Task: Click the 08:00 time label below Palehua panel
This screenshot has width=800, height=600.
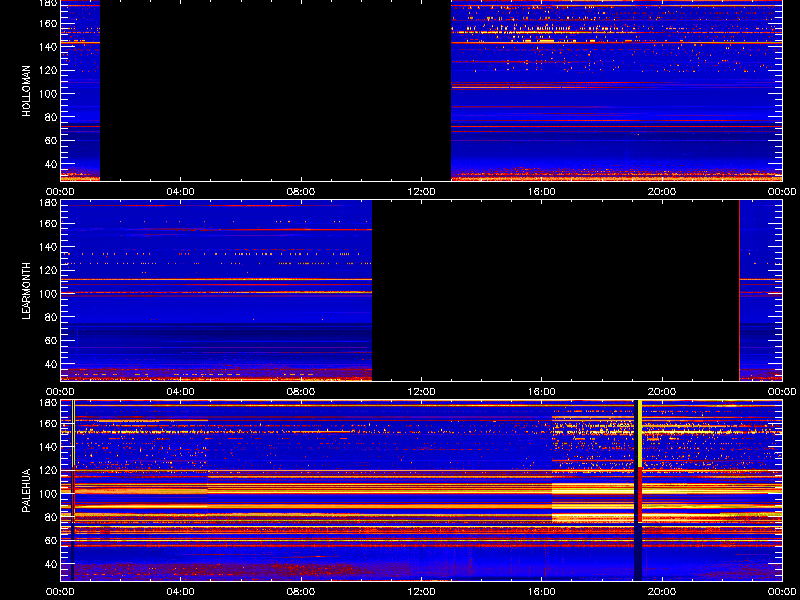Action: click(301, 592)
